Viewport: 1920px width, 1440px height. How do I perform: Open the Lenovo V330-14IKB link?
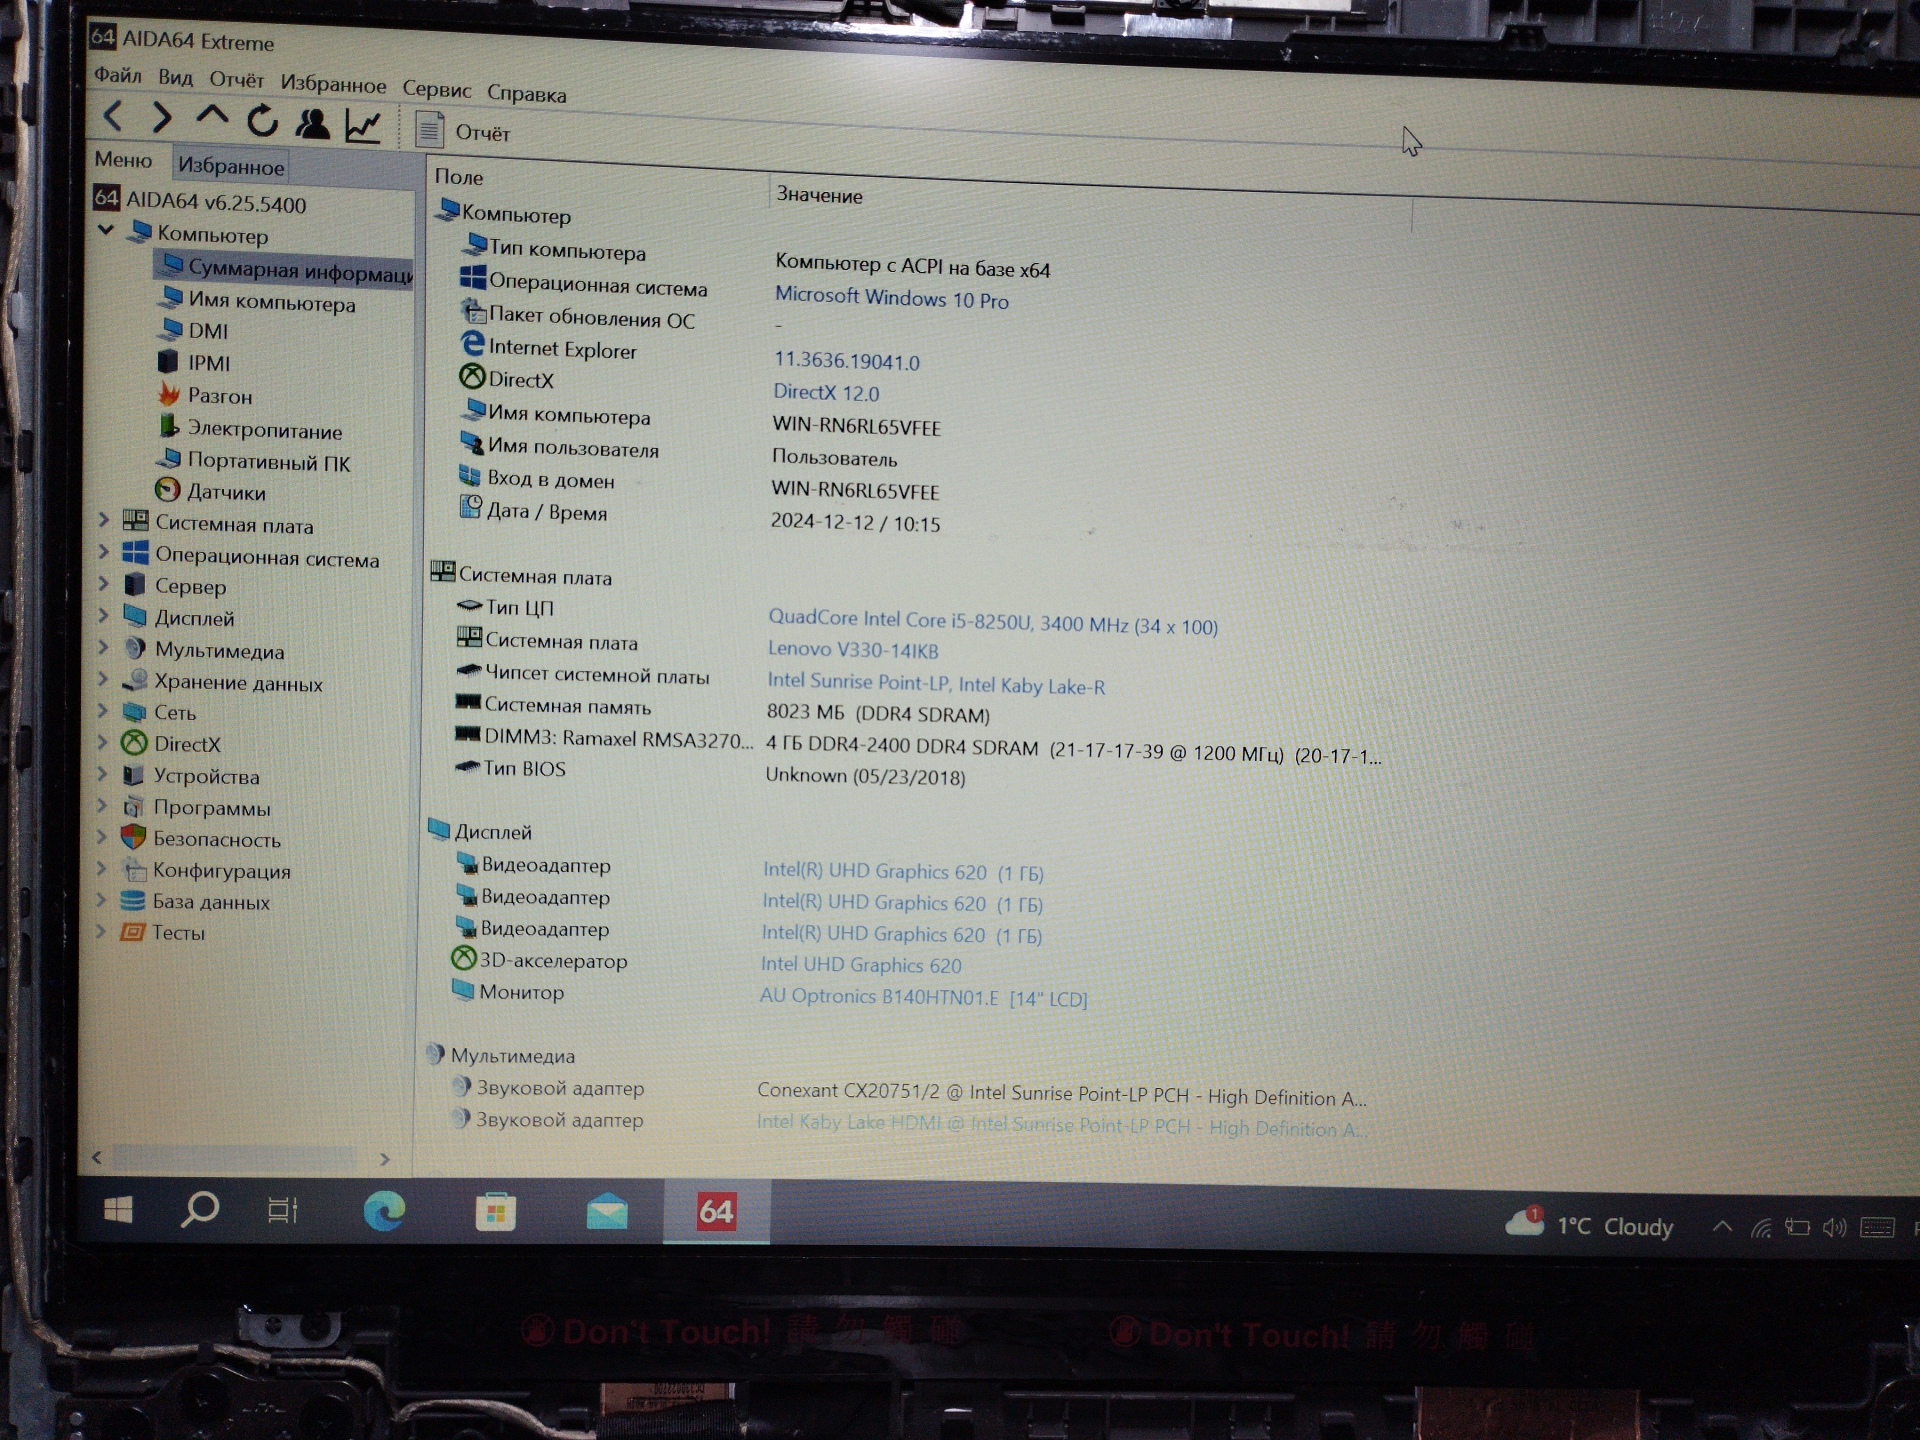(x=853, y=650)
